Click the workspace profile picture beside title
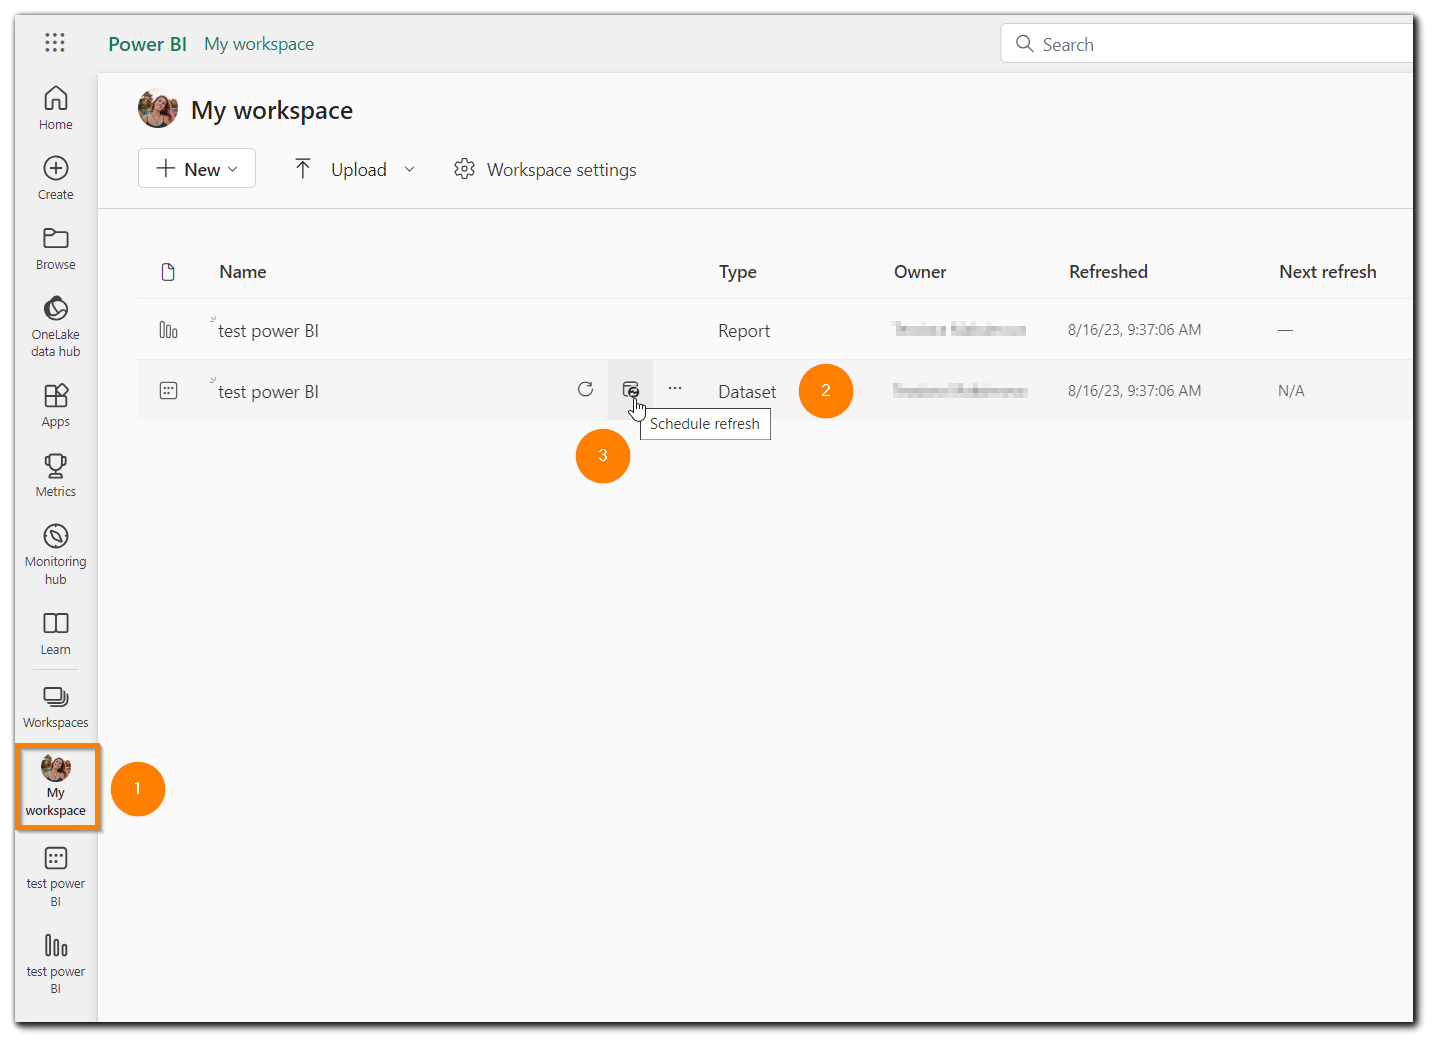Viewport: 1440px width, 1049px height. 158,109
